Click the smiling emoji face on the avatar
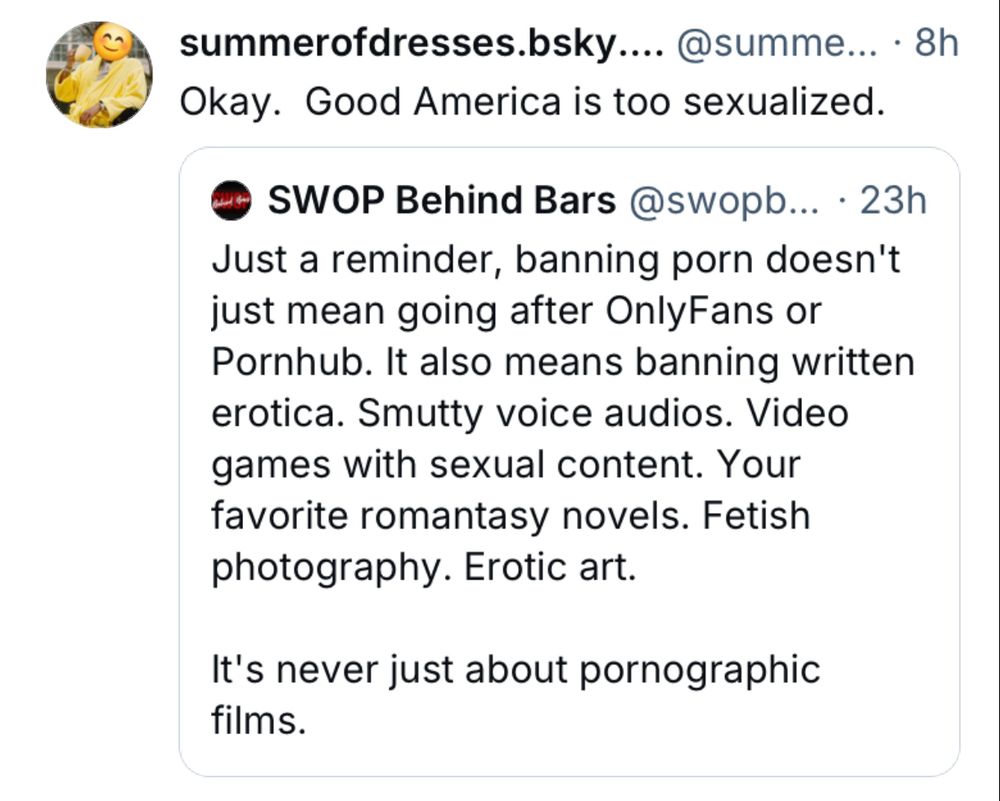The height and width of the screenshot is (801, 1000). [x=107, y=40]
